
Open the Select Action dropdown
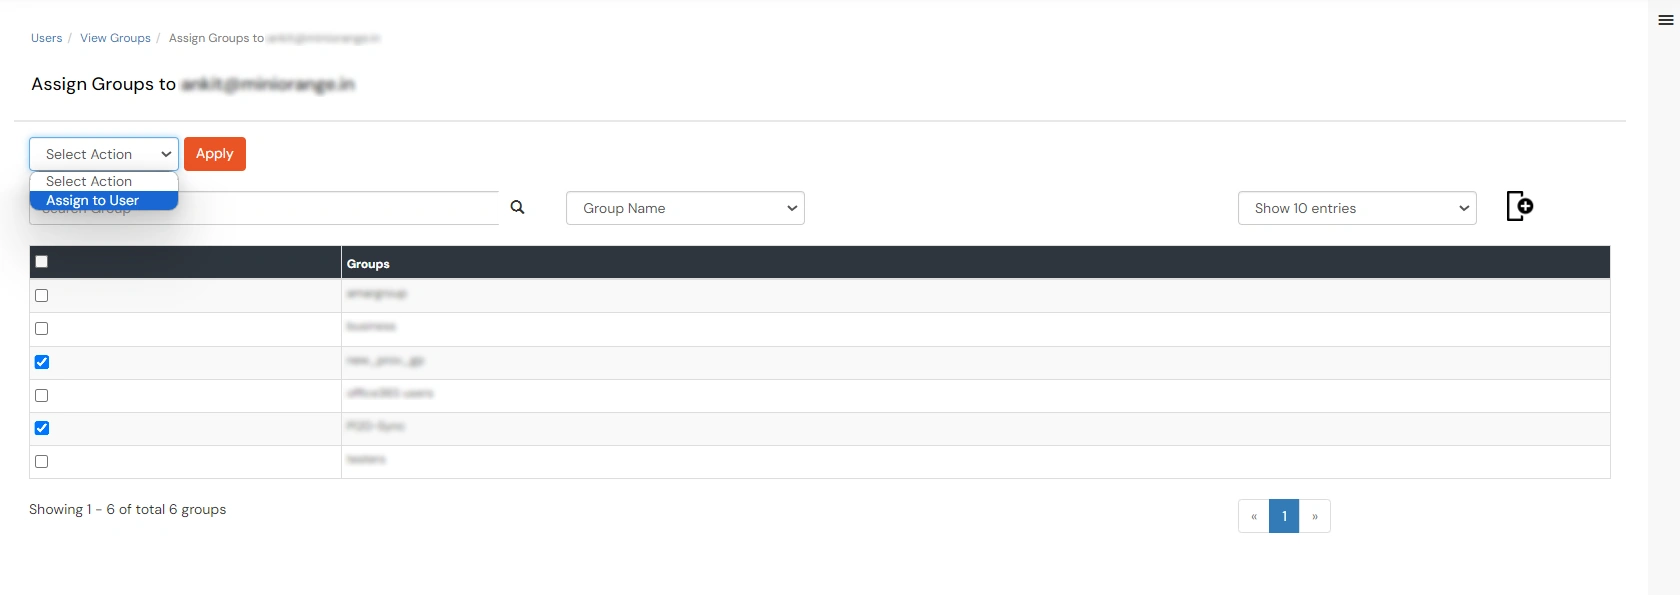pyautogui.click(x=104, y=154)
